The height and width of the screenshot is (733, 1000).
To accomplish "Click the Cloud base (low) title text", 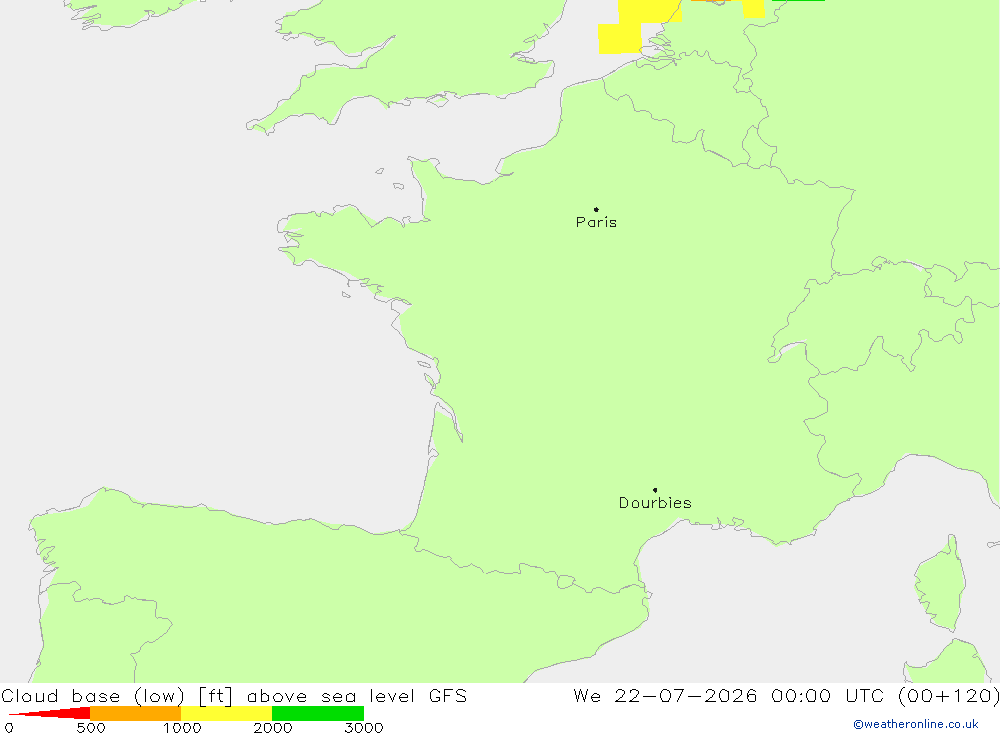I will (x=93, y=696).
